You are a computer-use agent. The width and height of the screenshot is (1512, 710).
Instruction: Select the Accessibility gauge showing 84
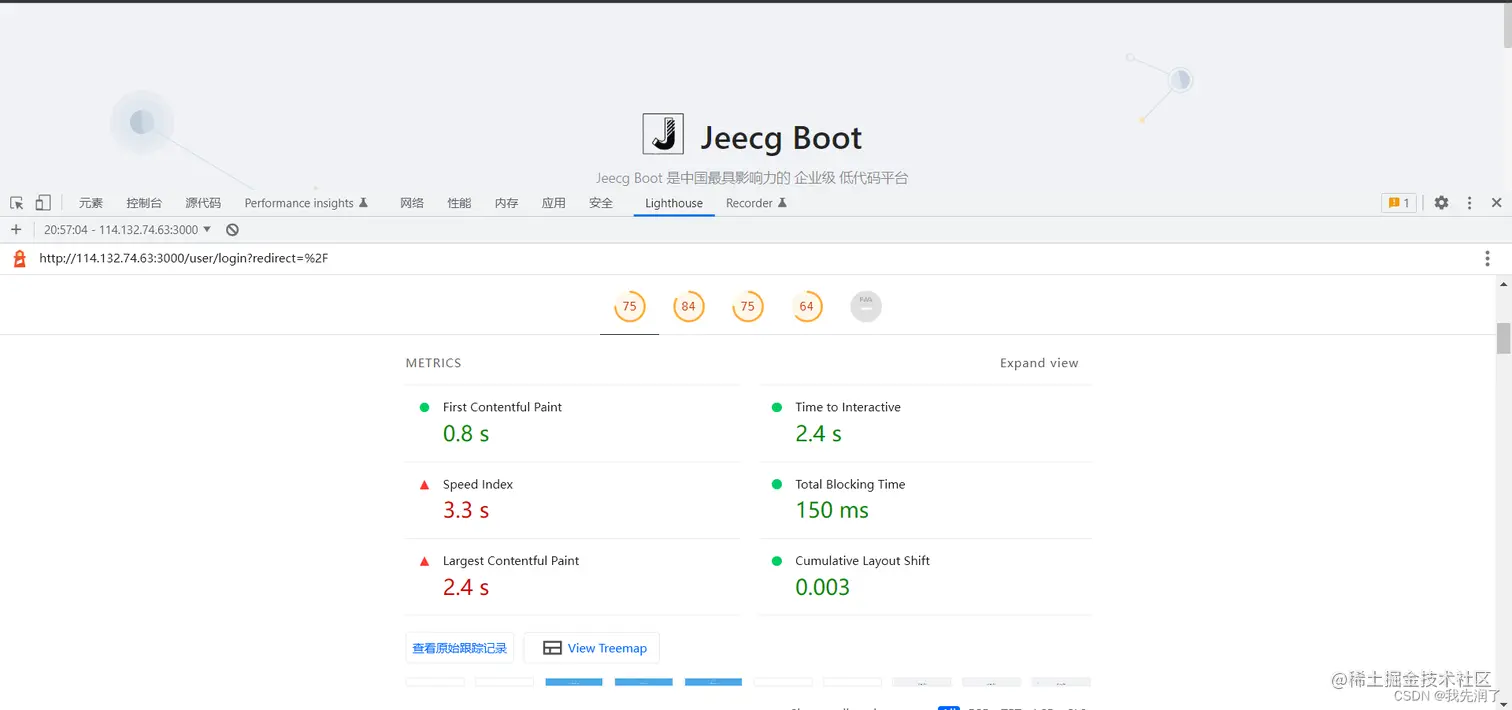688,306
